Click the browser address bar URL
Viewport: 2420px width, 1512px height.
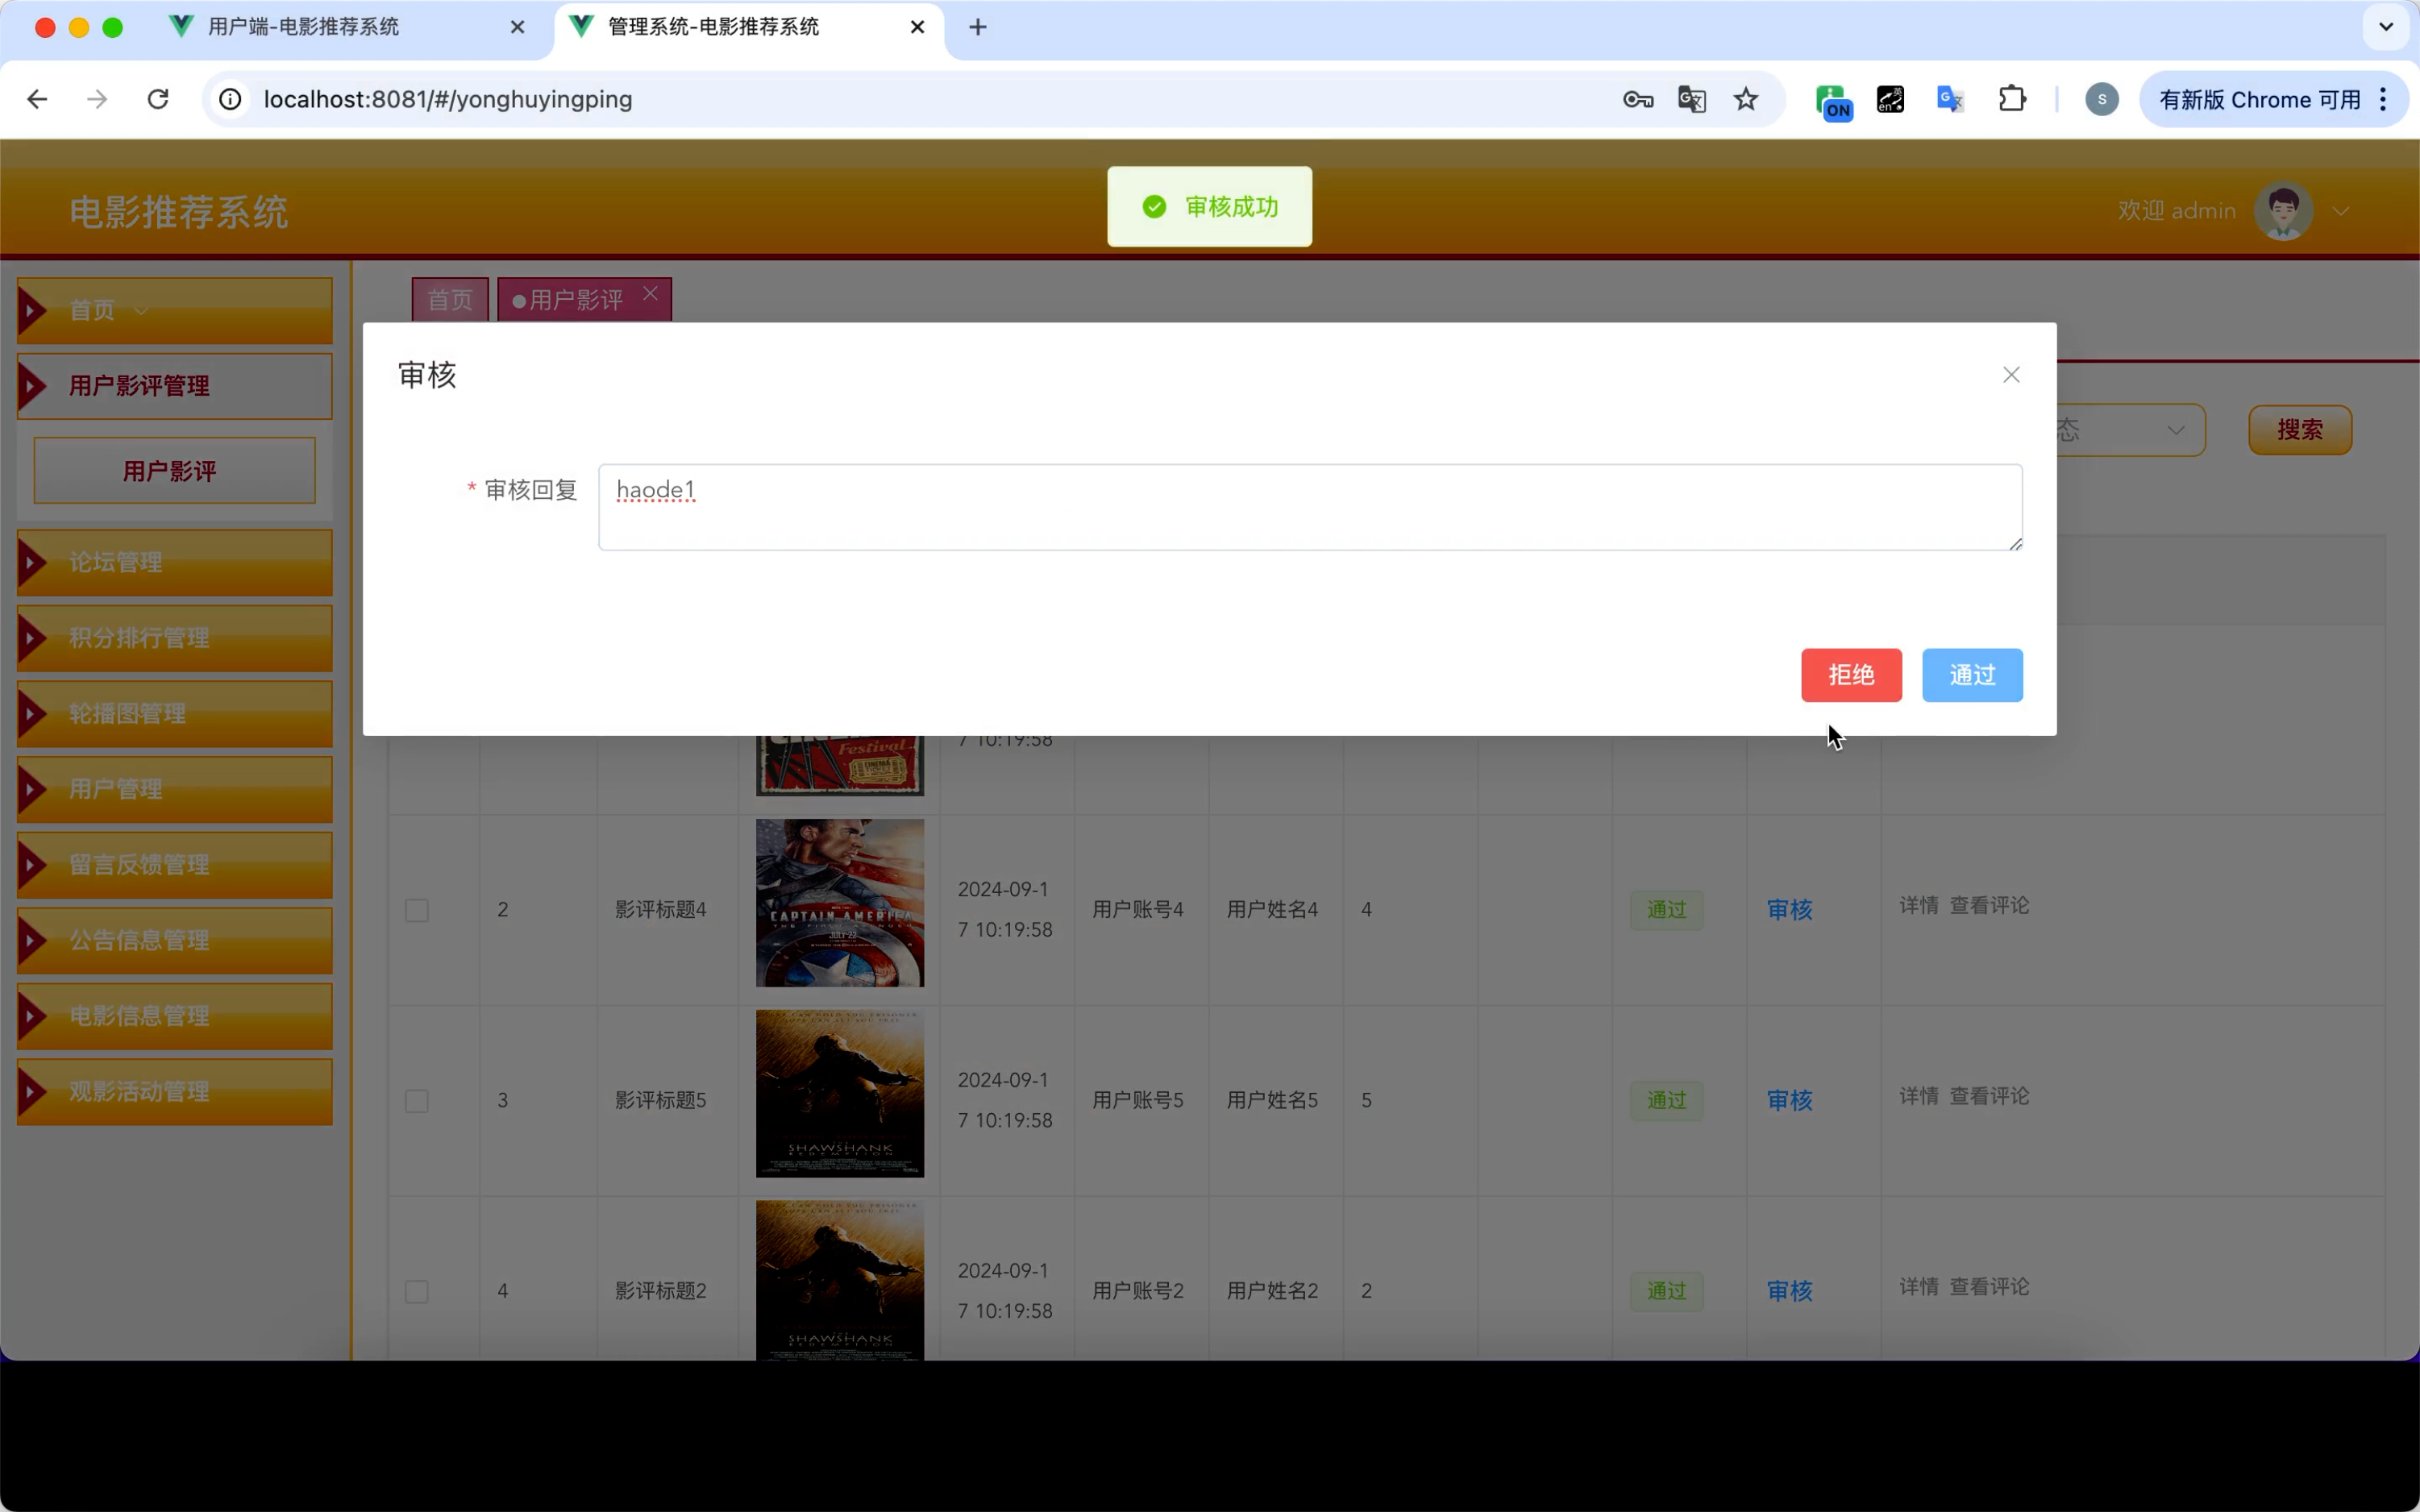click(448, 99)
